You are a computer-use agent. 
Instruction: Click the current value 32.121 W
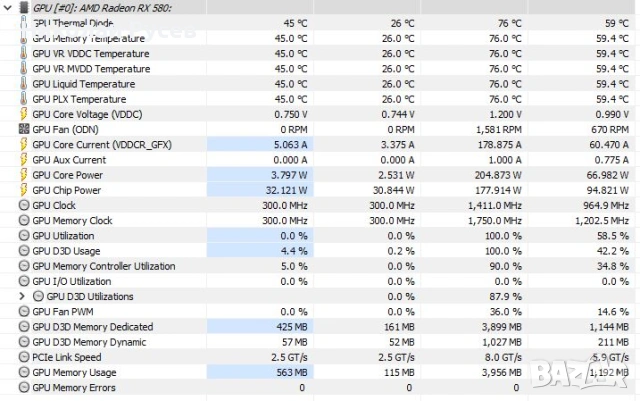pyautogui.click(x=287, y=190)
